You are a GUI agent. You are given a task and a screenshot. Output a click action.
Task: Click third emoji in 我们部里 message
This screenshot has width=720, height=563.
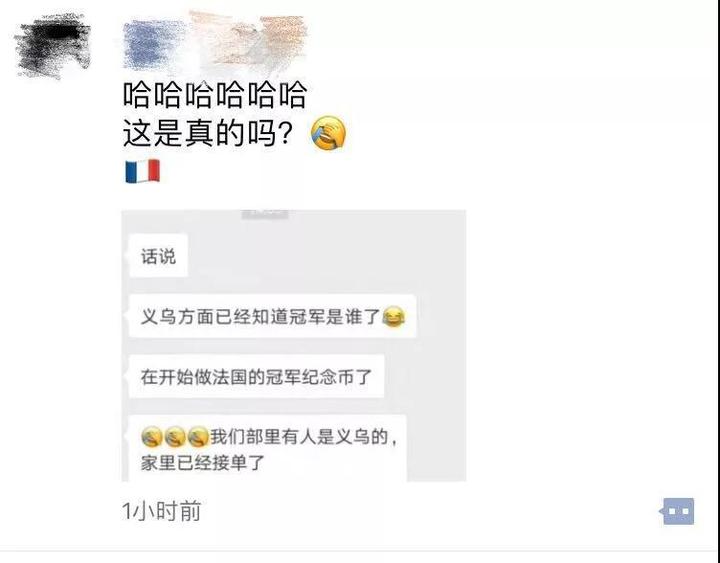click(199, 437)
